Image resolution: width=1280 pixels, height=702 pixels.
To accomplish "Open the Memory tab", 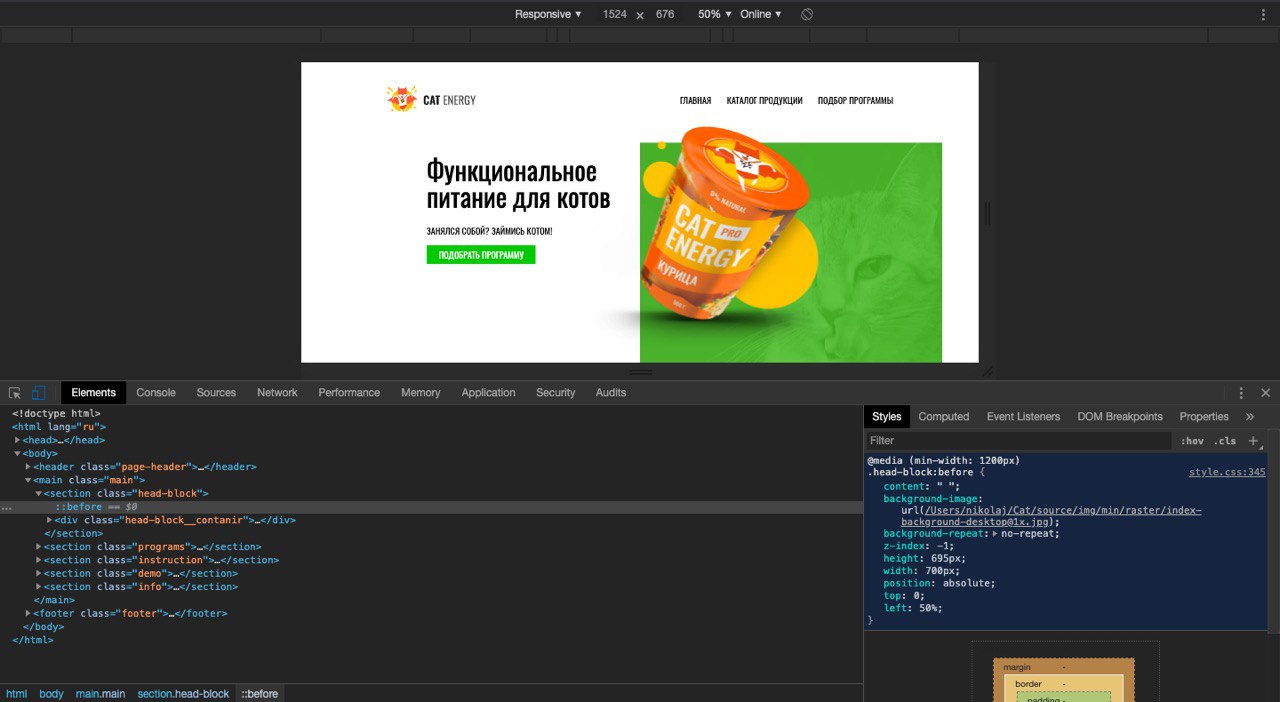I will pos(420,393).
